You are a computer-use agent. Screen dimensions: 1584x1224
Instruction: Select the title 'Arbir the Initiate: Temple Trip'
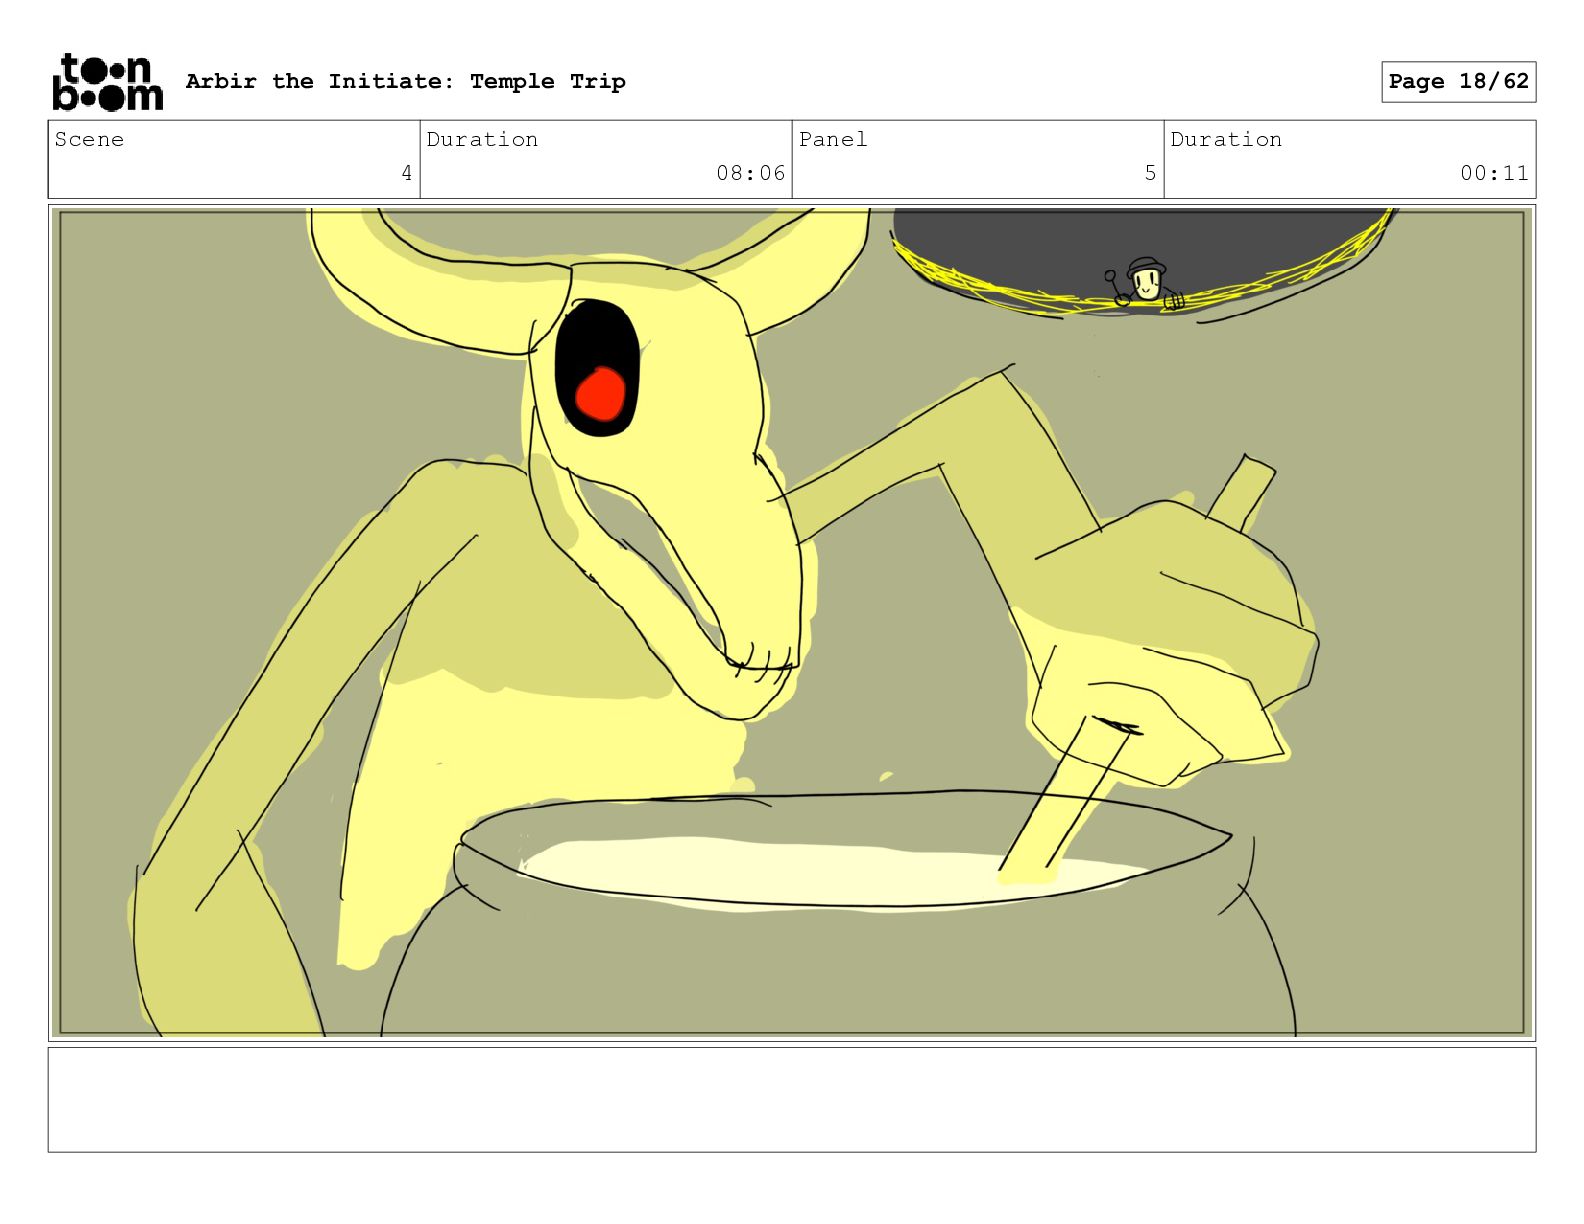click(x=406, y=81)
